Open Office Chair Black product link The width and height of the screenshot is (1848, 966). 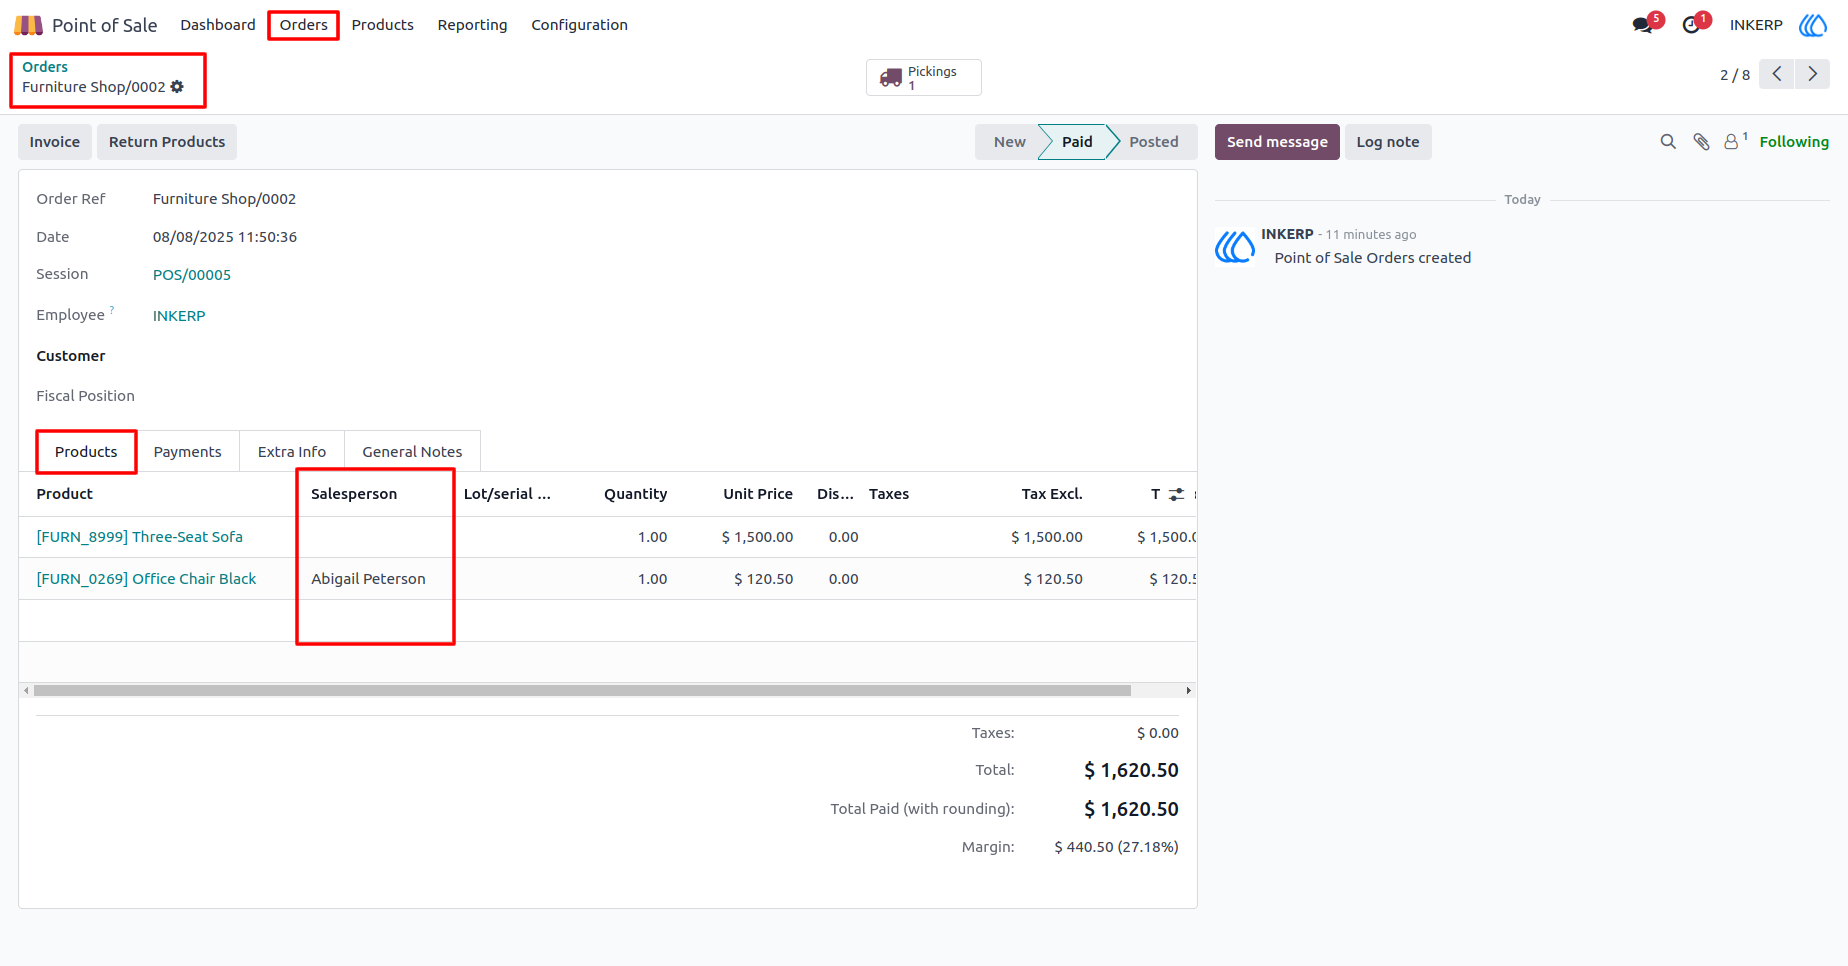(x=146, y=579)
